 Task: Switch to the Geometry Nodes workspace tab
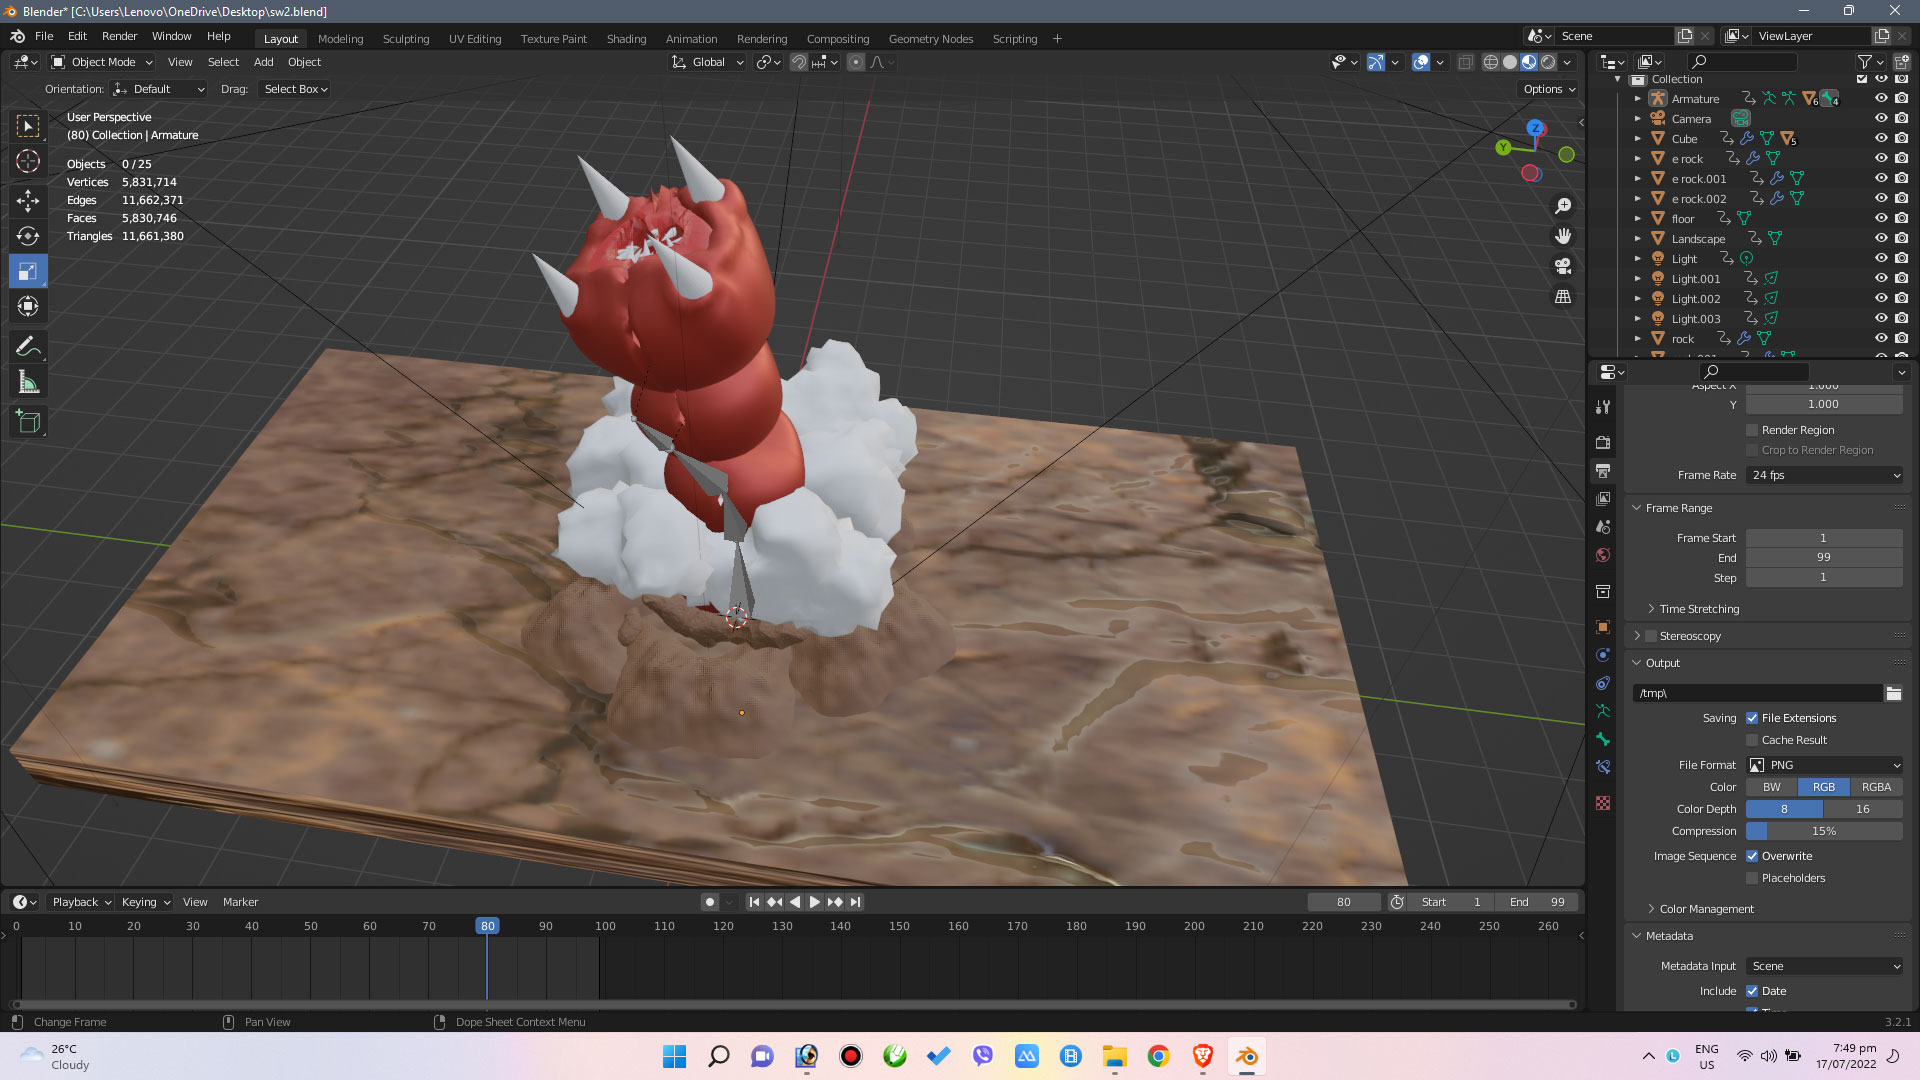tap(930, 39)
